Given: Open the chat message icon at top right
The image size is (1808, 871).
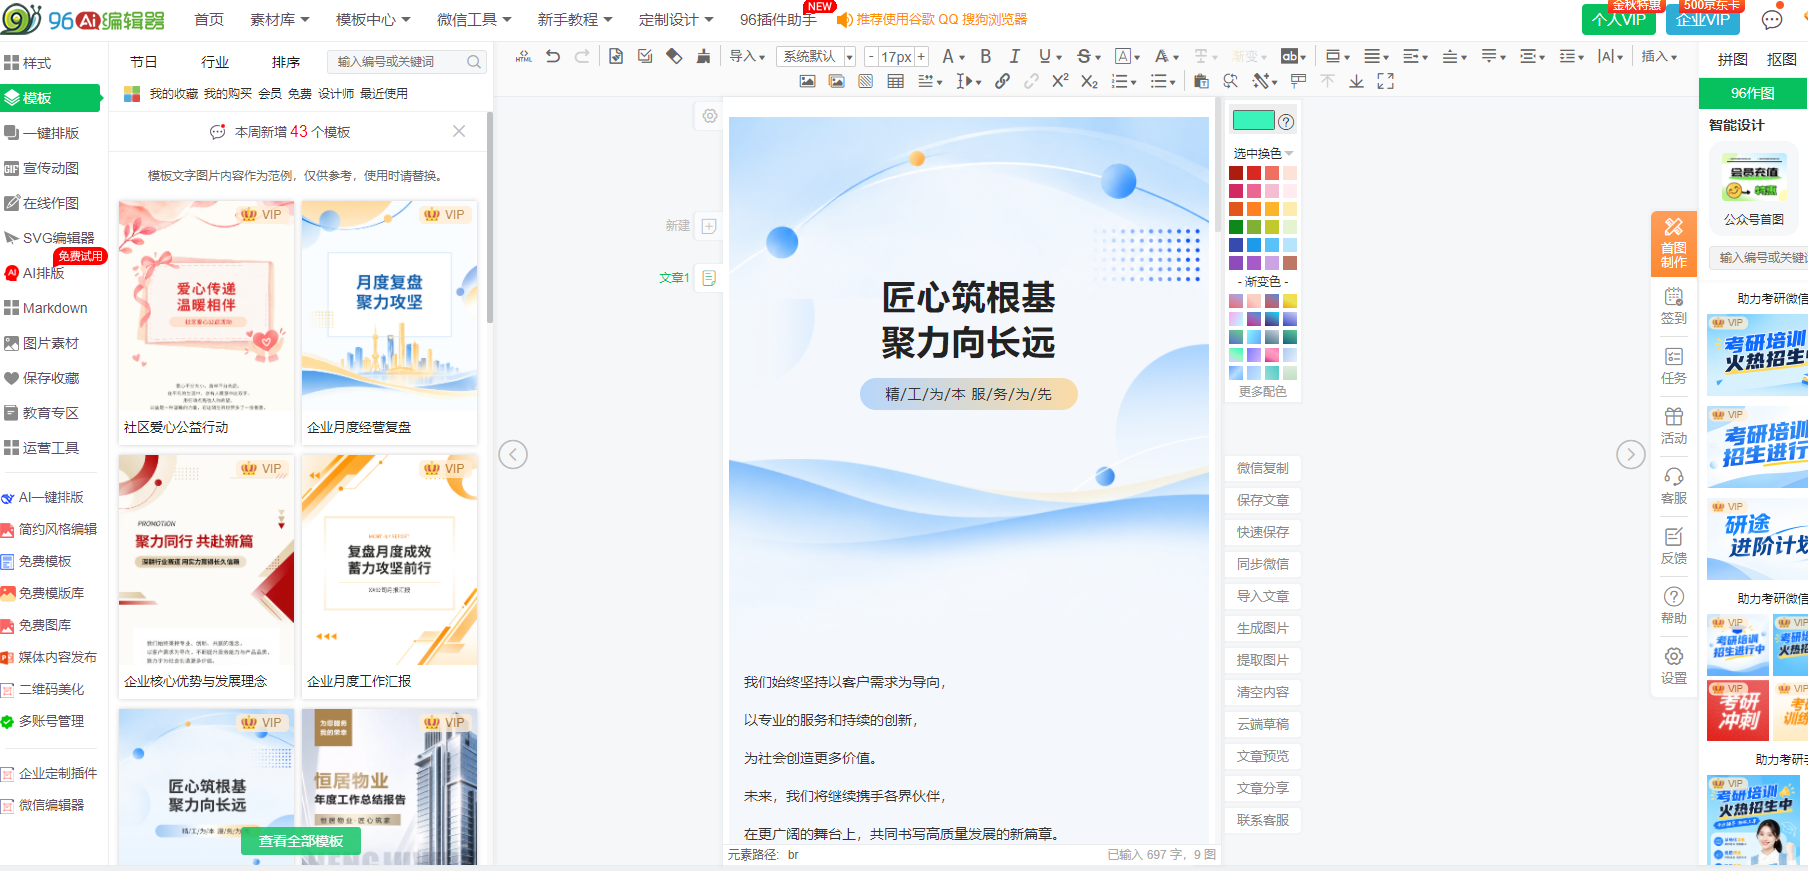Looking at the screenshot, I should coord(1772,20).
